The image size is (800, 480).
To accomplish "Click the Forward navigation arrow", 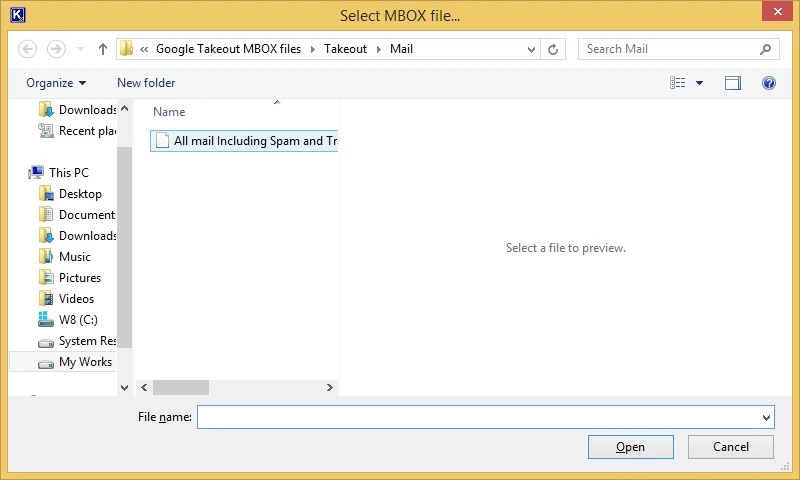I will (x=56, y=49).
